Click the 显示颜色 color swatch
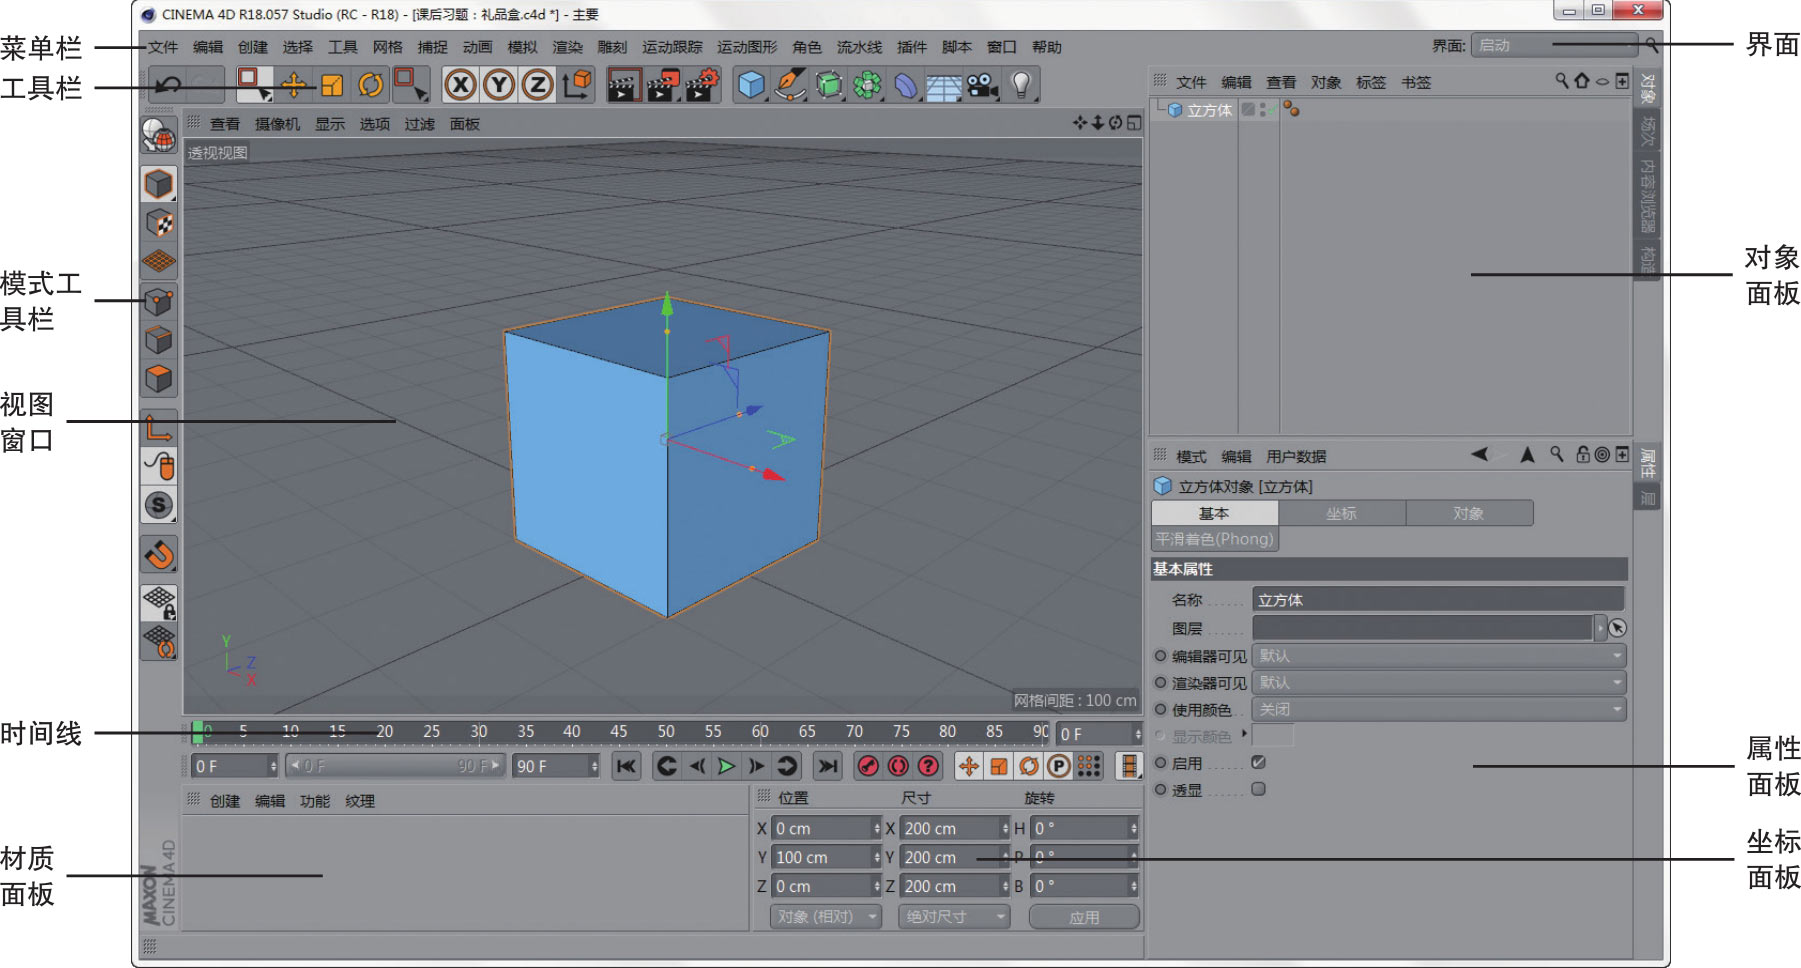 pyautogui.click(x=1272, y=736)
